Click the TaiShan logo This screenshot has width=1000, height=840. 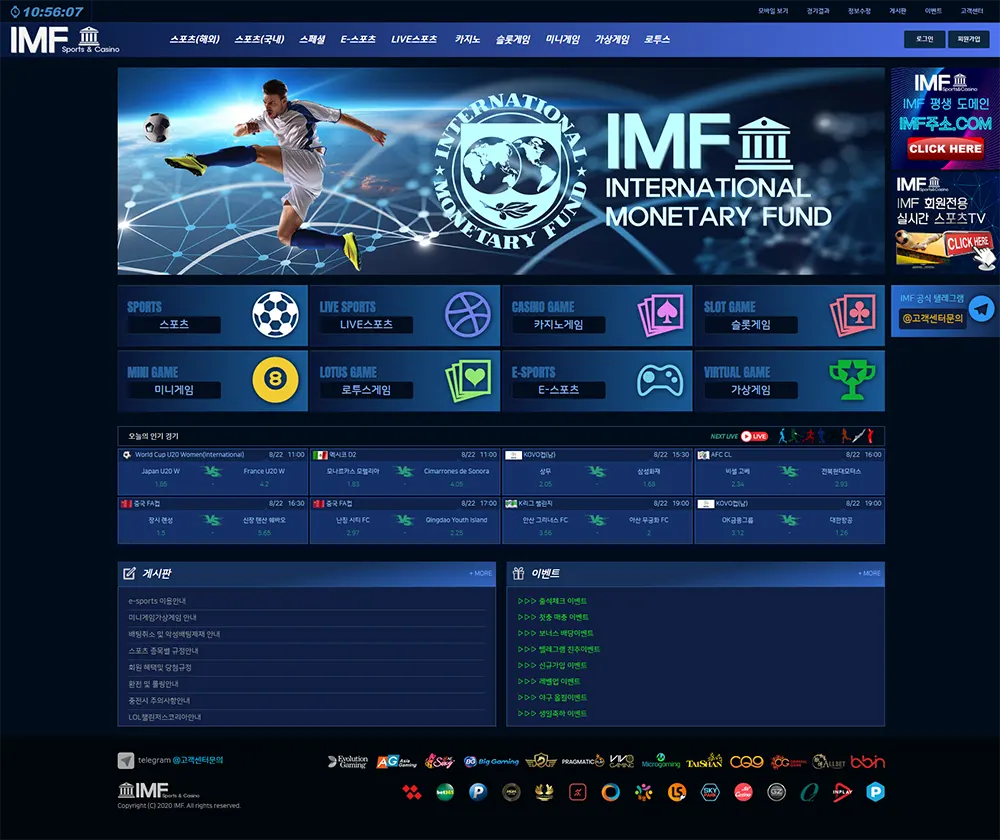click(704, 762)
